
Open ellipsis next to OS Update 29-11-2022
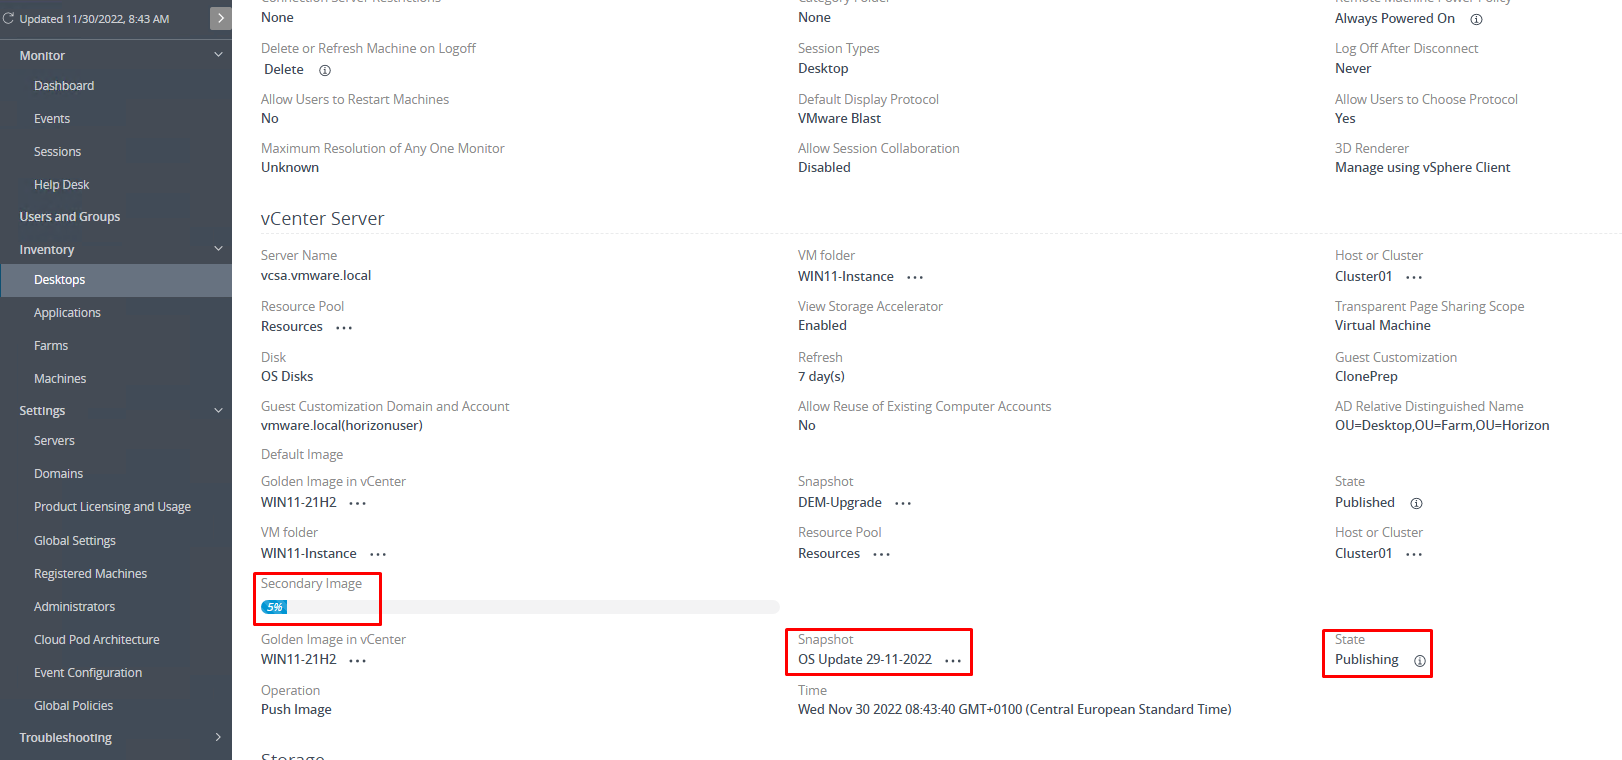click(x=953, y=661)
